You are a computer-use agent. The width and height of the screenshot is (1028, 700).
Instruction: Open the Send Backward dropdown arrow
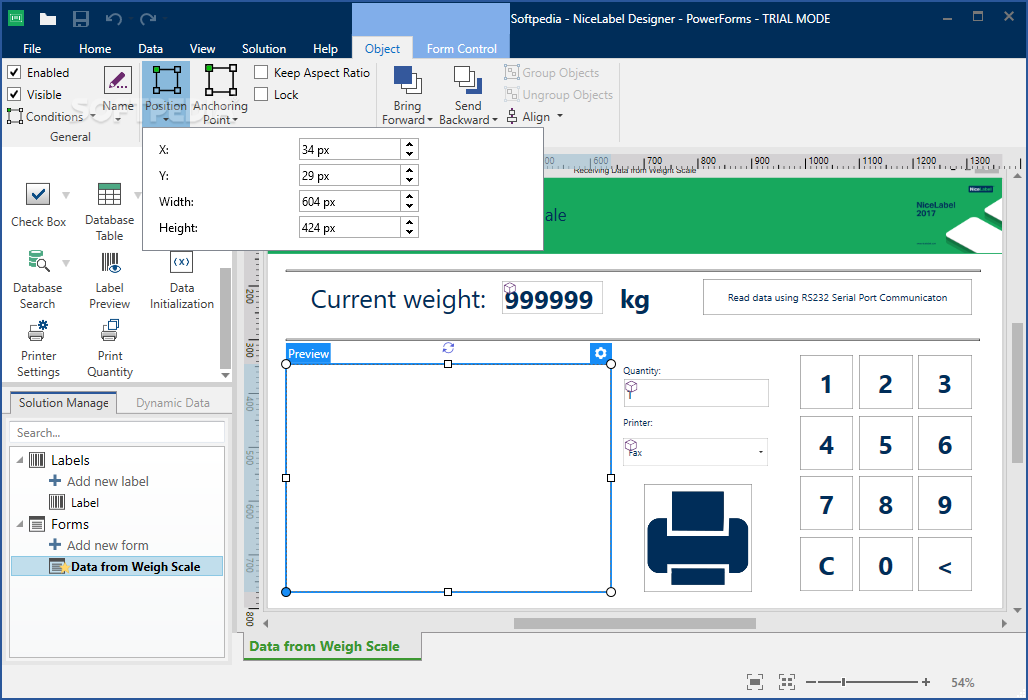click(495, 120)
